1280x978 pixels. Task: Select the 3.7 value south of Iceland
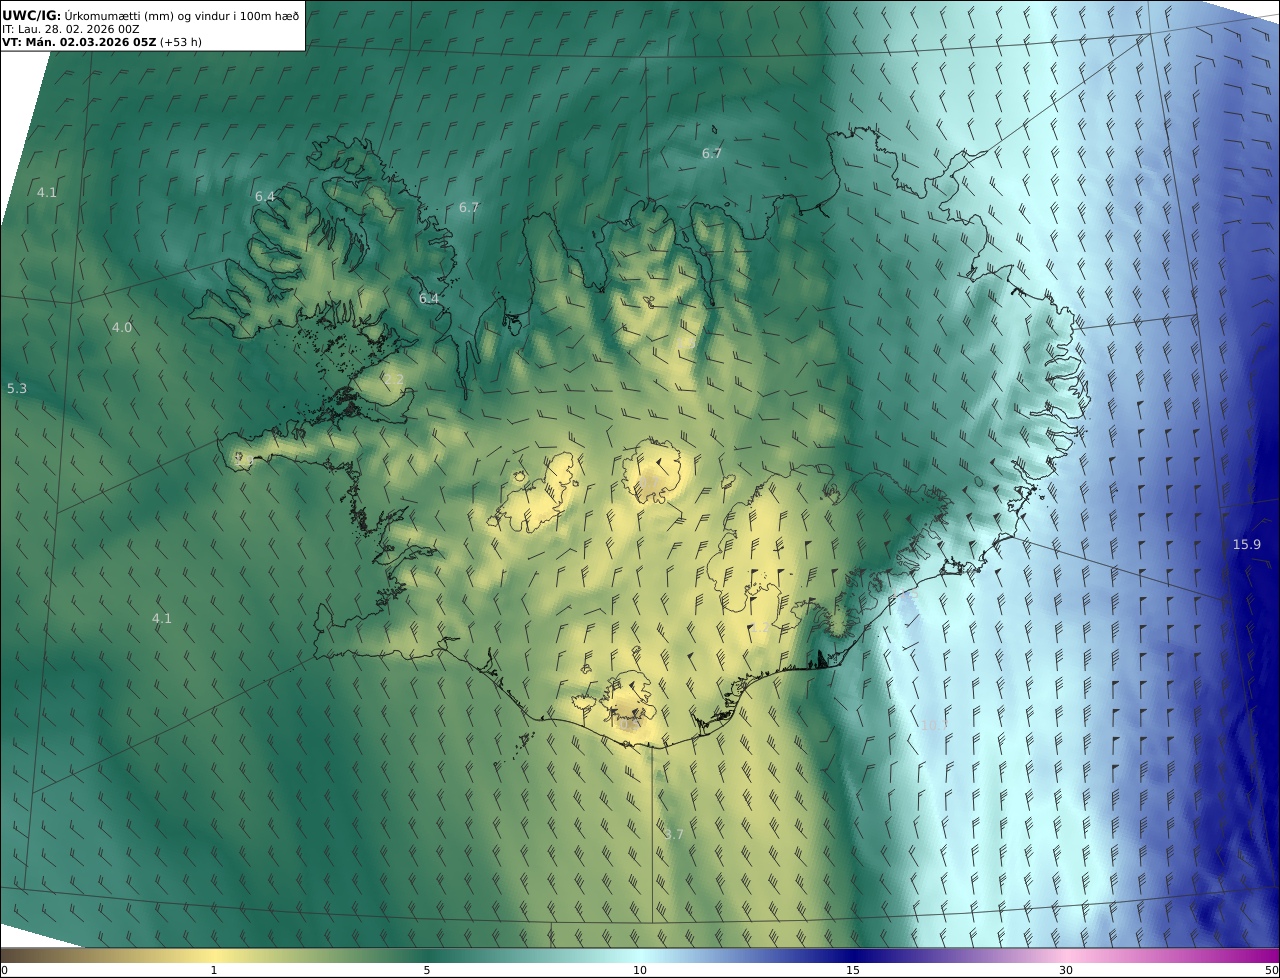tap(674, 834)
